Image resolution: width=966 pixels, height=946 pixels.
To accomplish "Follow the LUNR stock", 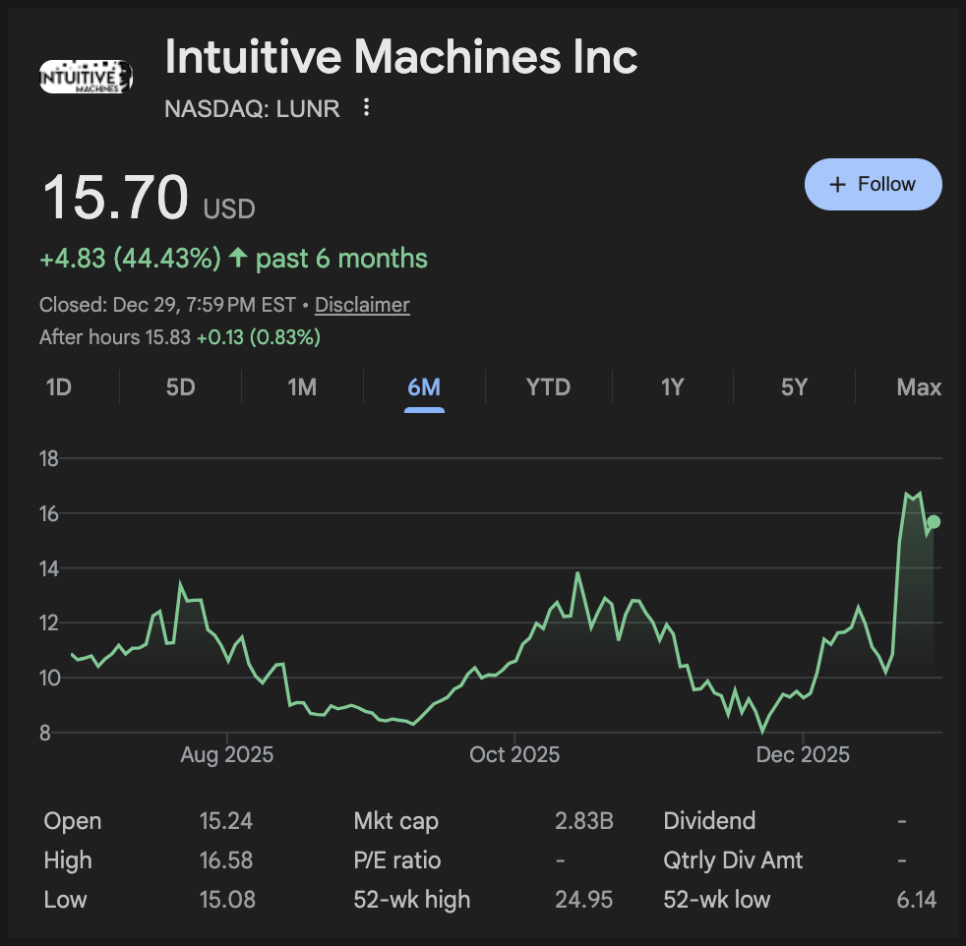I will (872, 184).
